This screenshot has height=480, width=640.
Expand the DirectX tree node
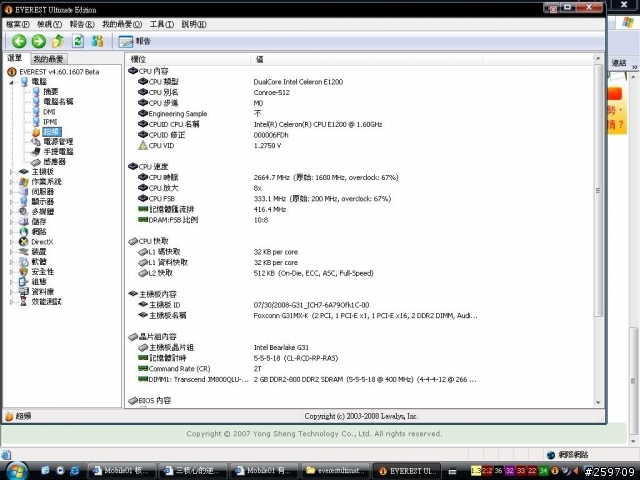point(11,242)
